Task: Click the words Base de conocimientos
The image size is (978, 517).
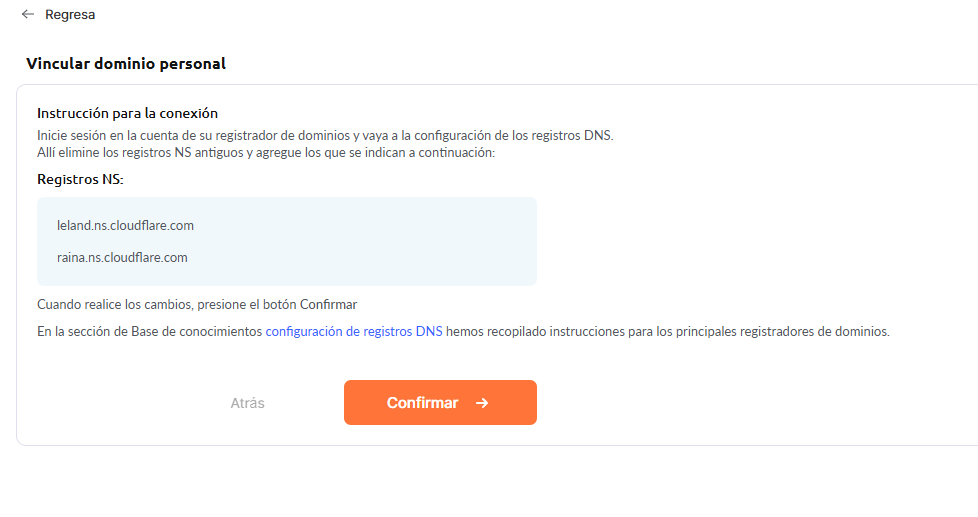Action: 196,331
